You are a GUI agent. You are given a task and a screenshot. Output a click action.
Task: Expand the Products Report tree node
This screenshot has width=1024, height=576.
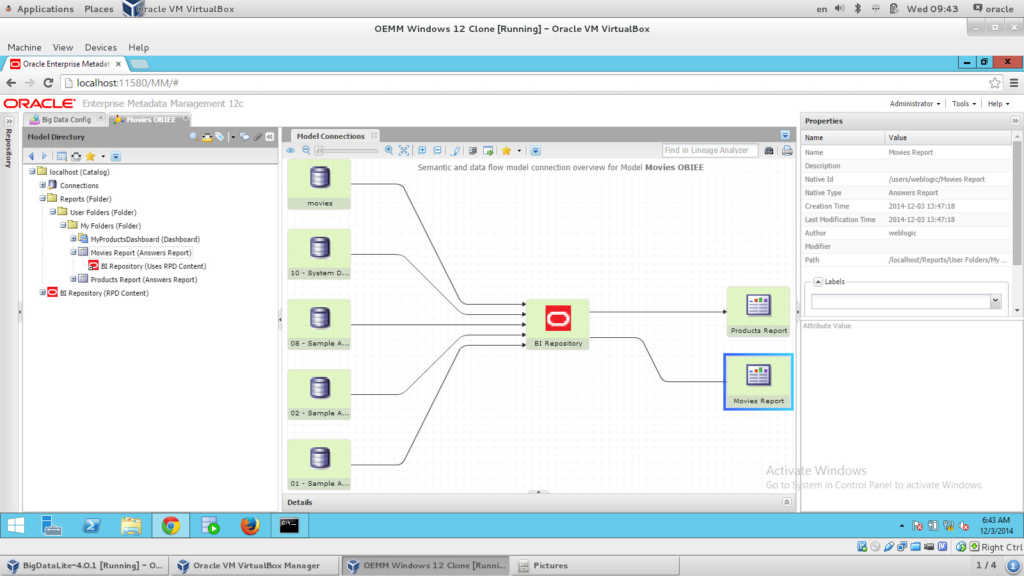pyautogui.click(x=73, y=279)
